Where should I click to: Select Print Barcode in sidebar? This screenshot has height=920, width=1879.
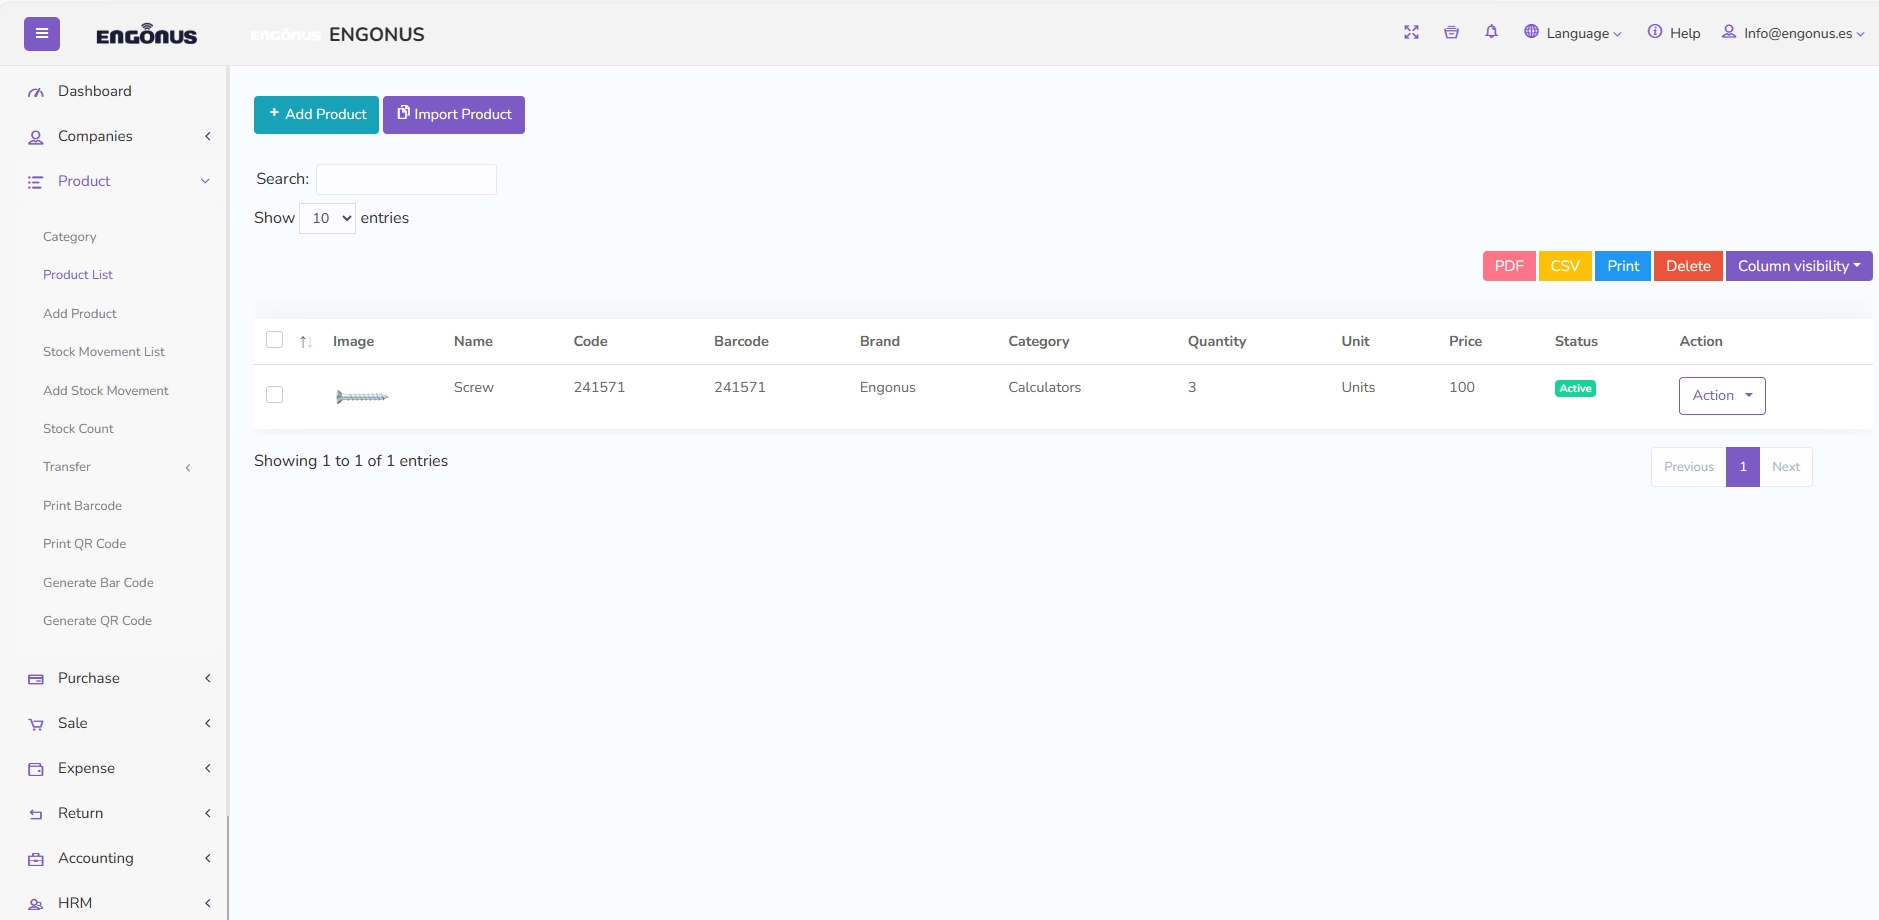(x=82, y=506)
